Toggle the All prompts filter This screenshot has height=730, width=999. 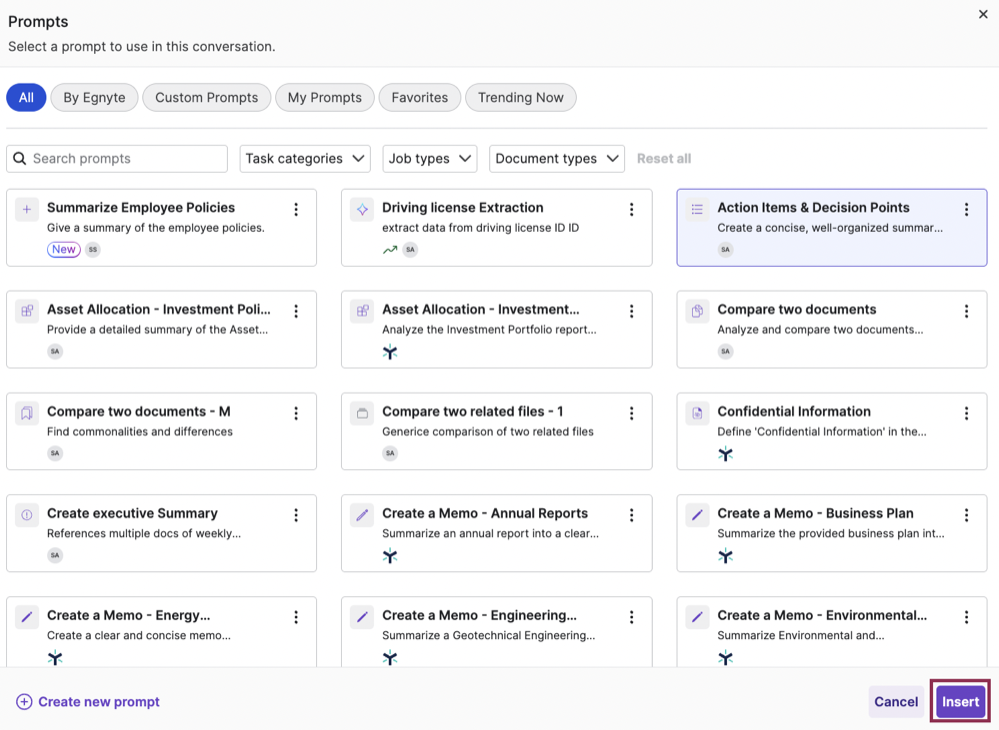point(26,97)
